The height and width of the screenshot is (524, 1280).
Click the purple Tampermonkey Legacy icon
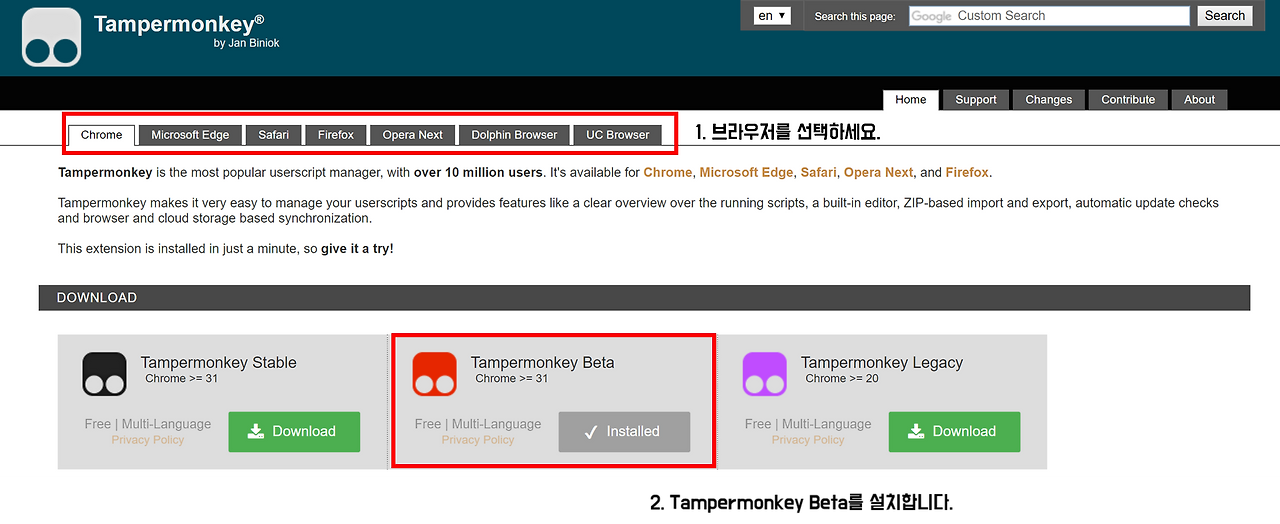point(765,374)
